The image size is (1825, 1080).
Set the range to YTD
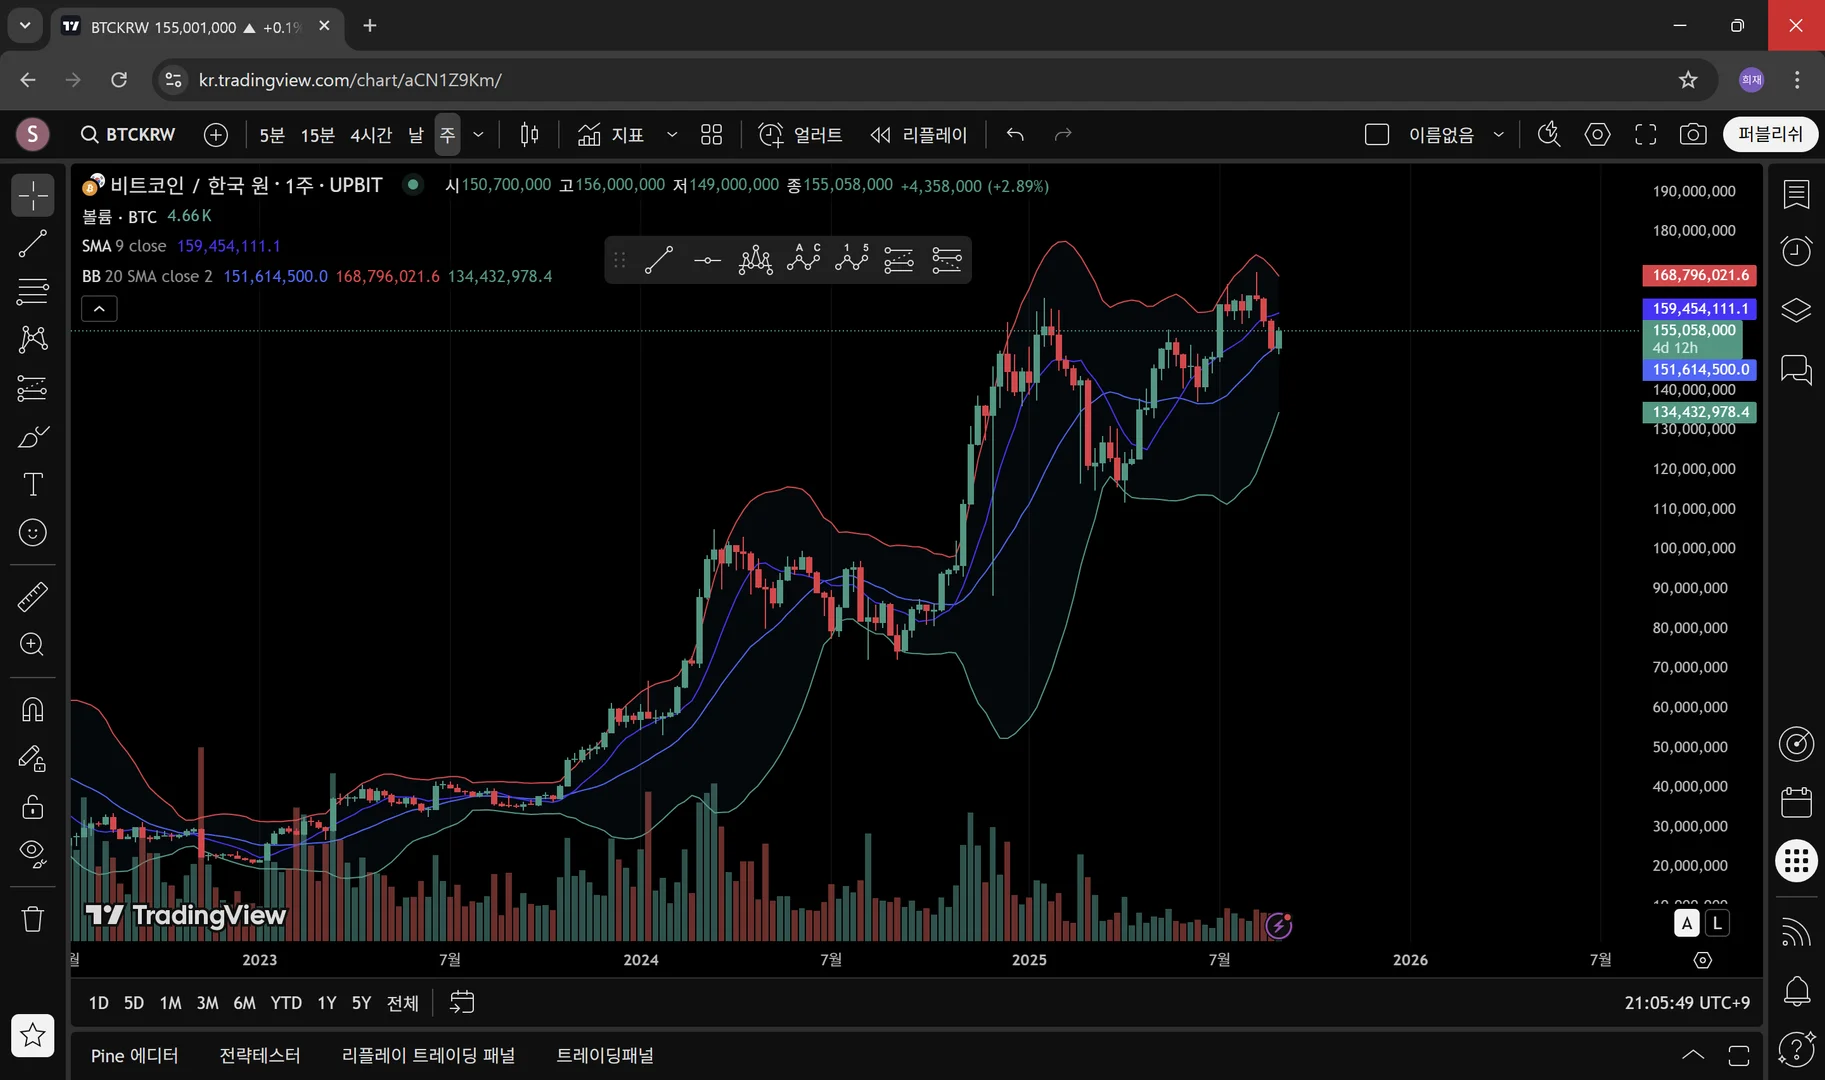(x=286, y=1003)
